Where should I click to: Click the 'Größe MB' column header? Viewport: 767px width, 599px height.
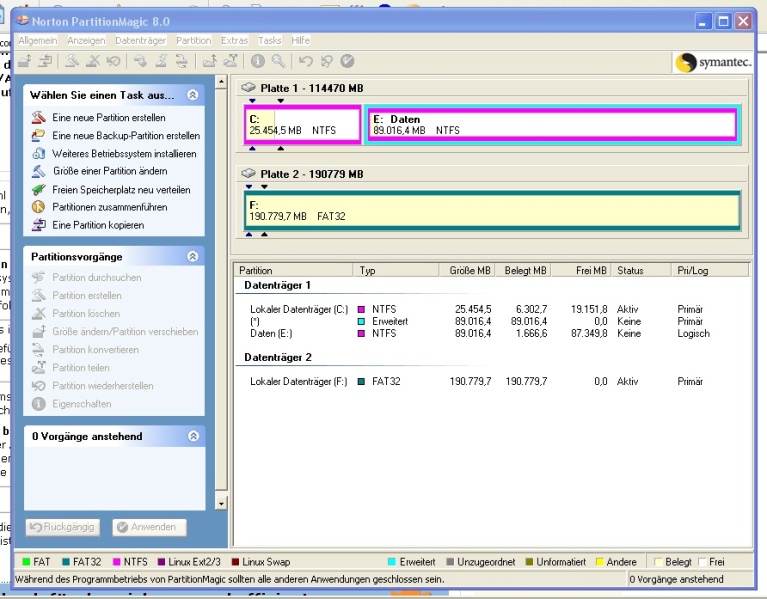tap(467, 270)
